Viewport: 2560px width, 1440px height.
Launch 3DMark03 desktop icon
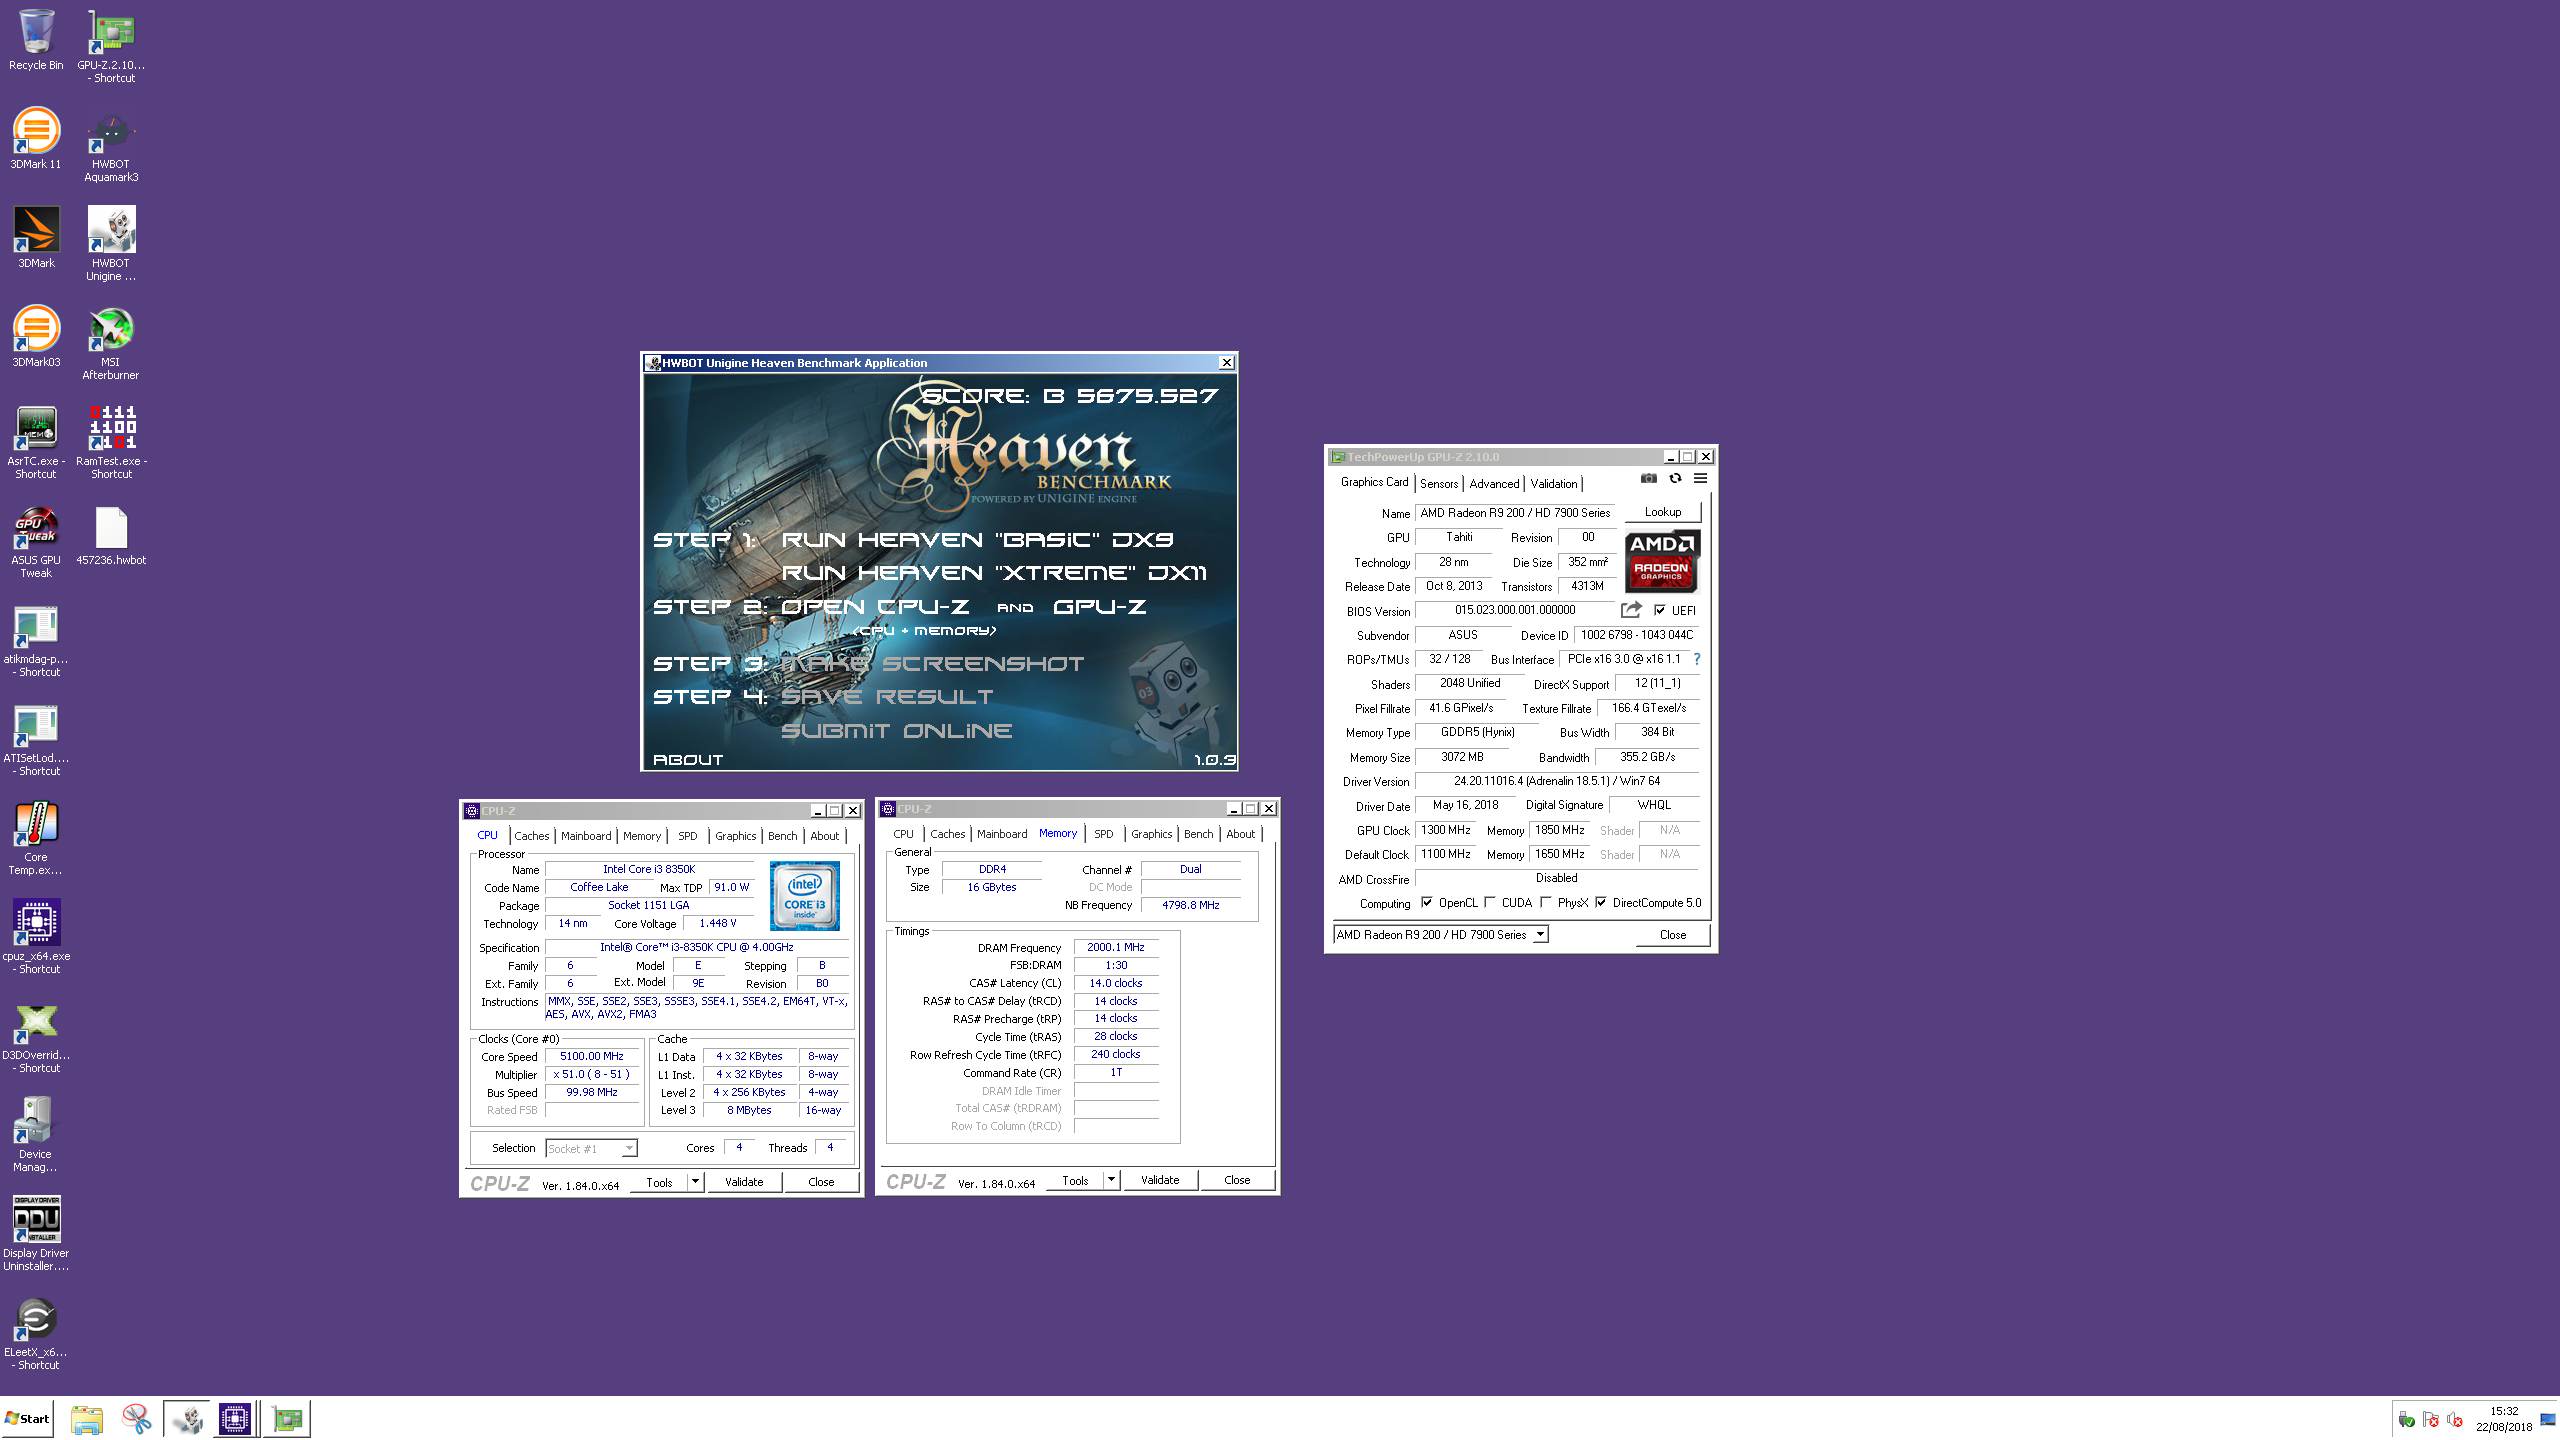(x=36, y=337)
